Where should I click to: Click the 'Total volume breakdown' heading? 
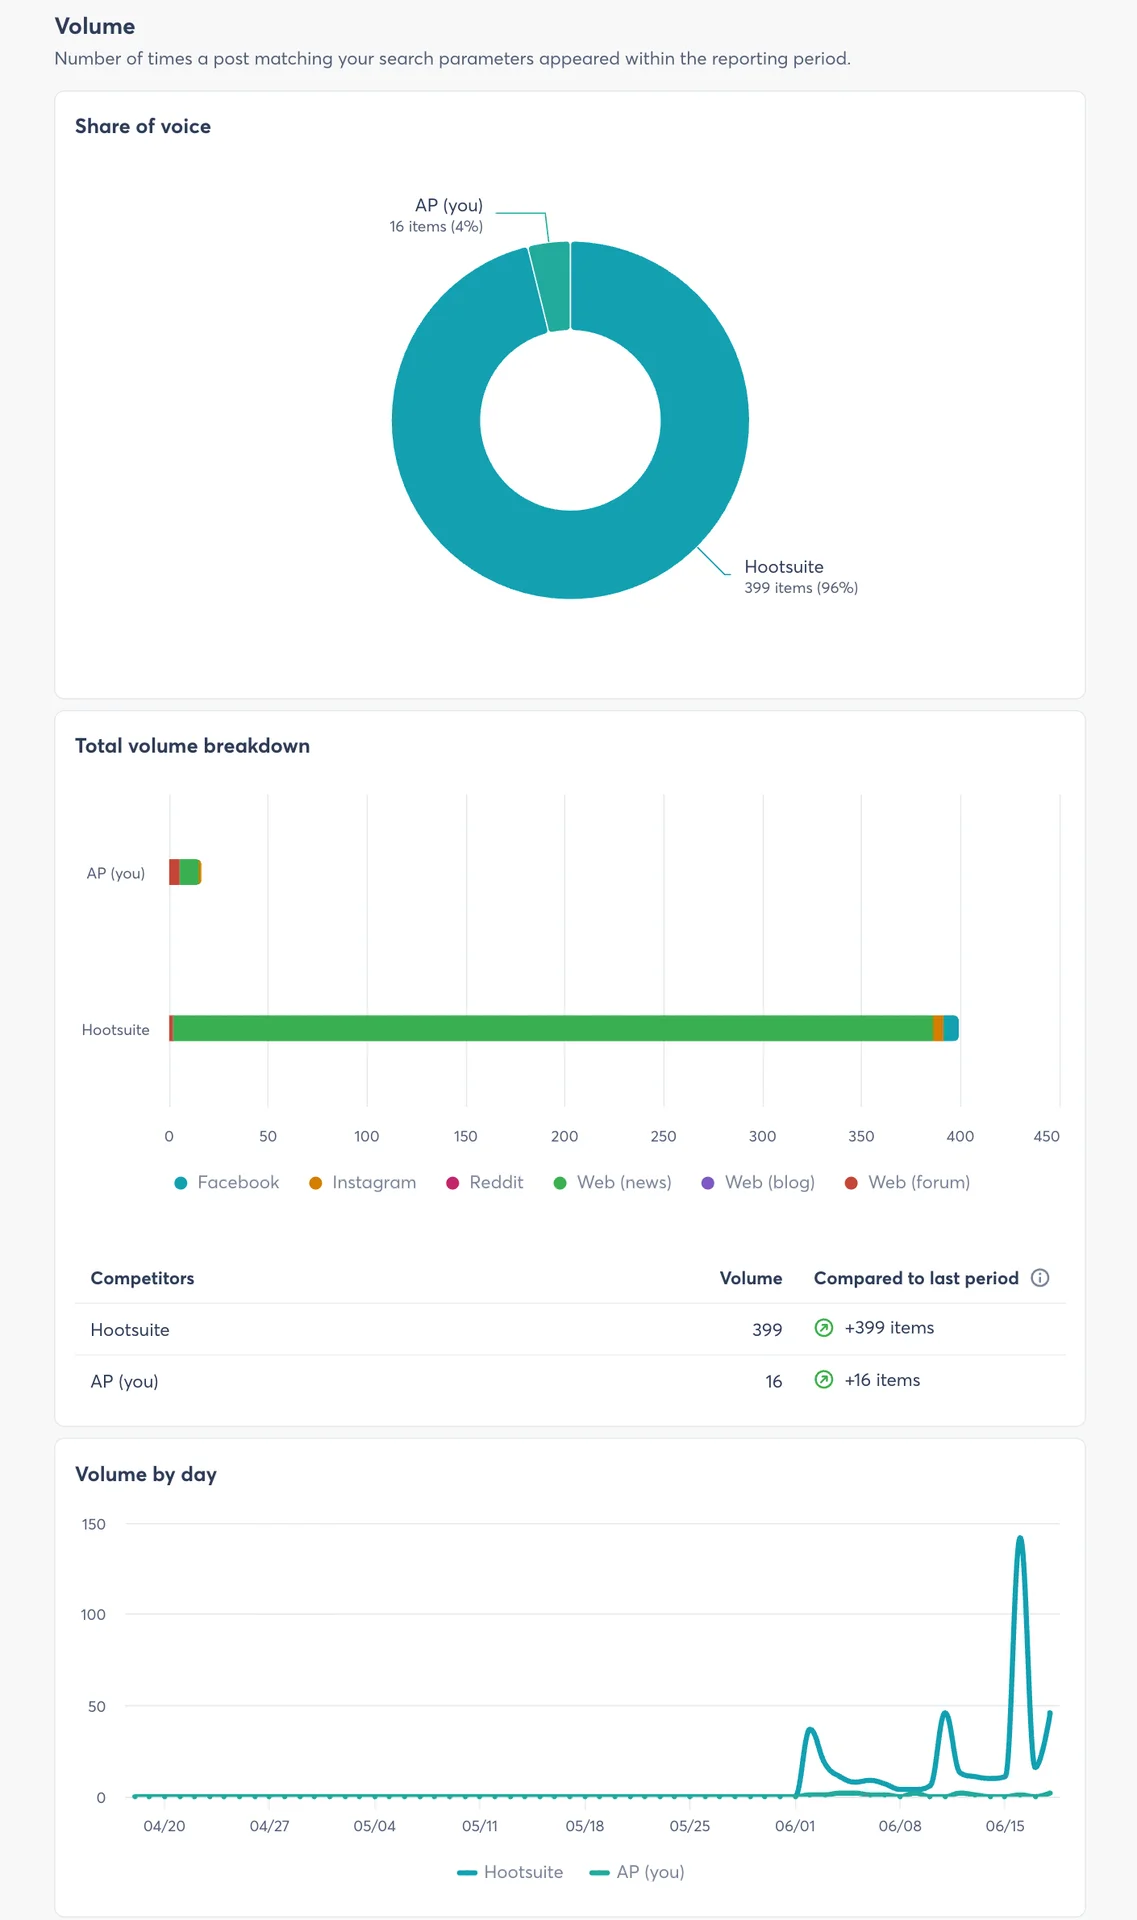[x=192, y=746]
